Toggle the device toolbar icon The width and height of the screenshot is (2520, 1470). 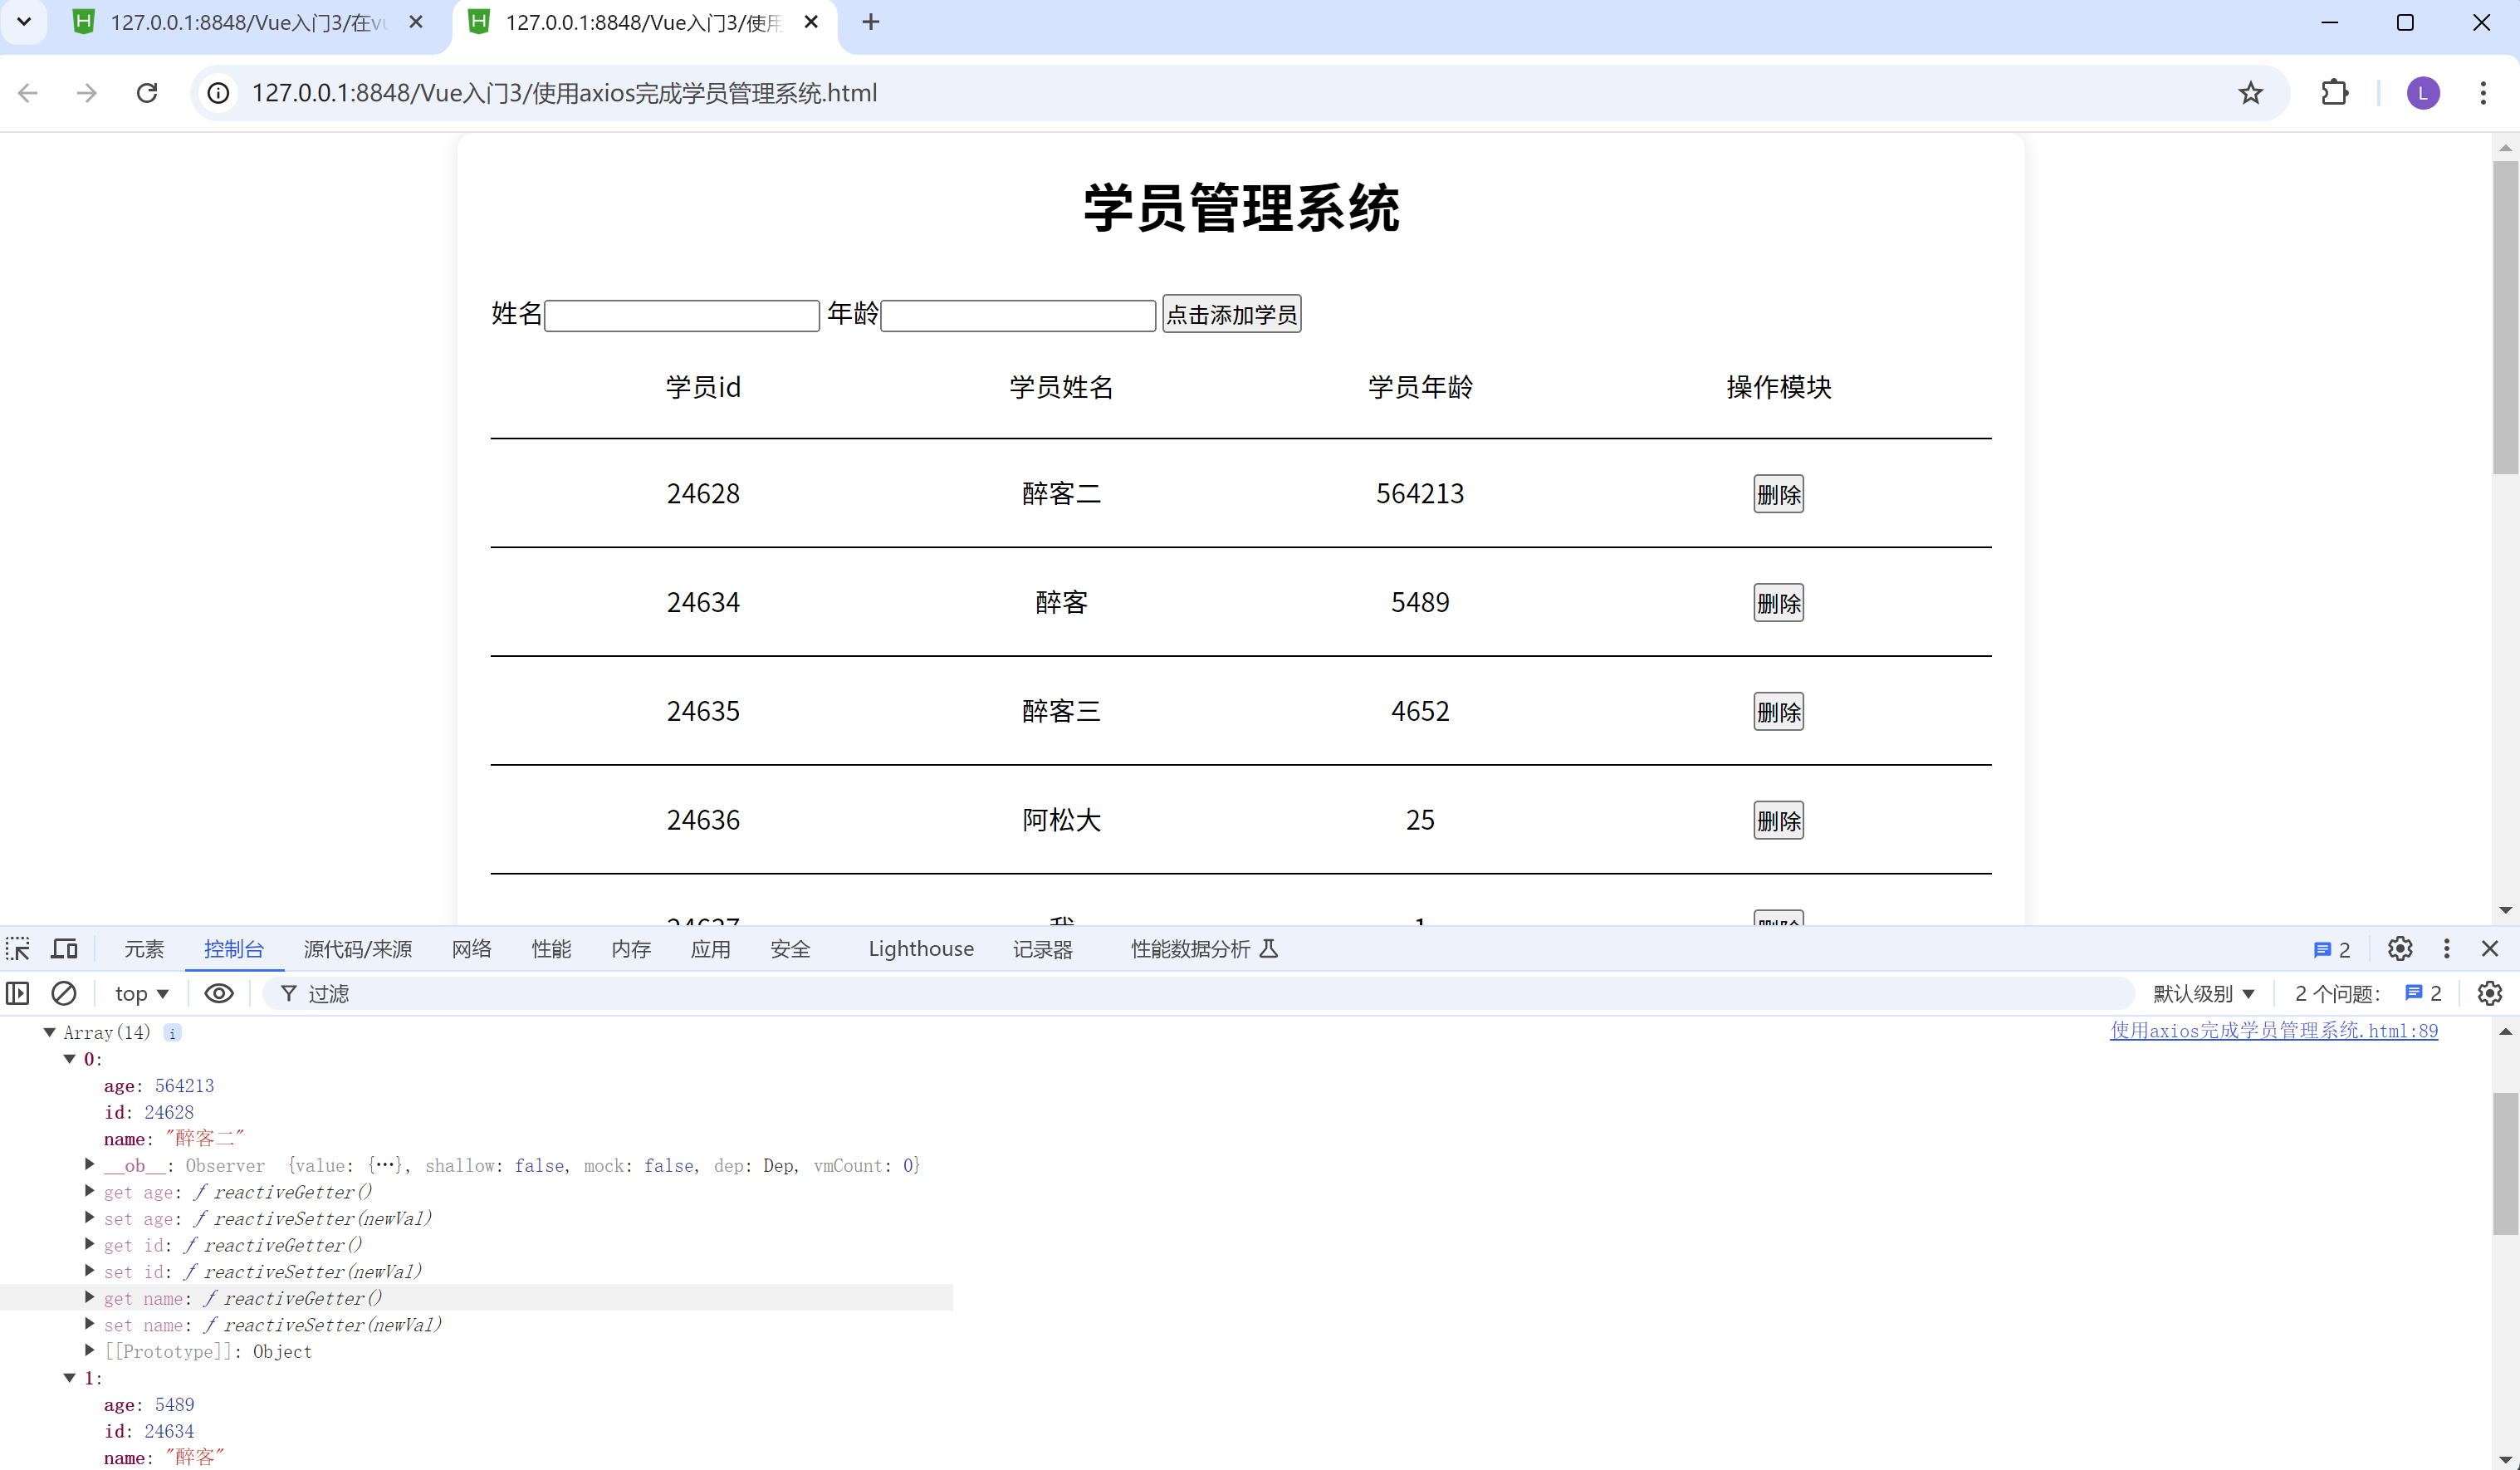point(65,948)
